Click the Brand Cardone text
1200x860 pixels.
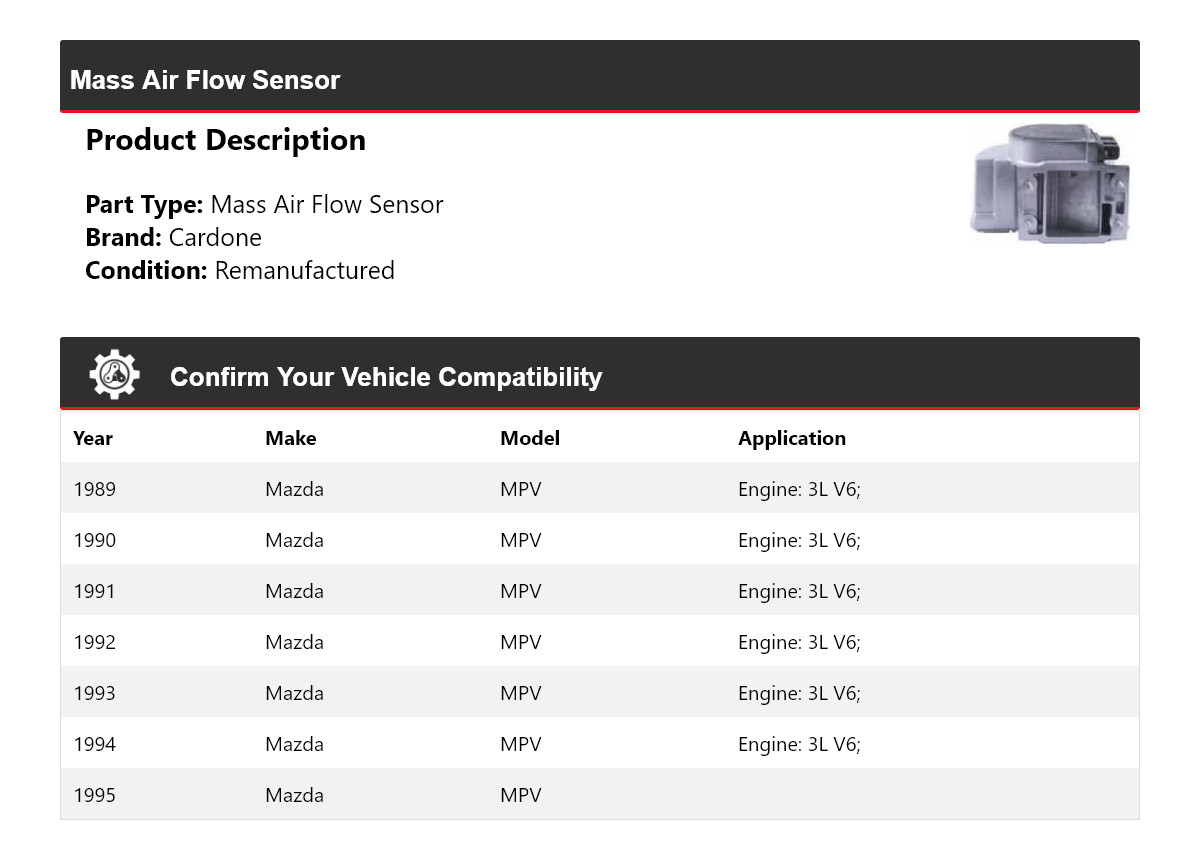click(174, 237)
